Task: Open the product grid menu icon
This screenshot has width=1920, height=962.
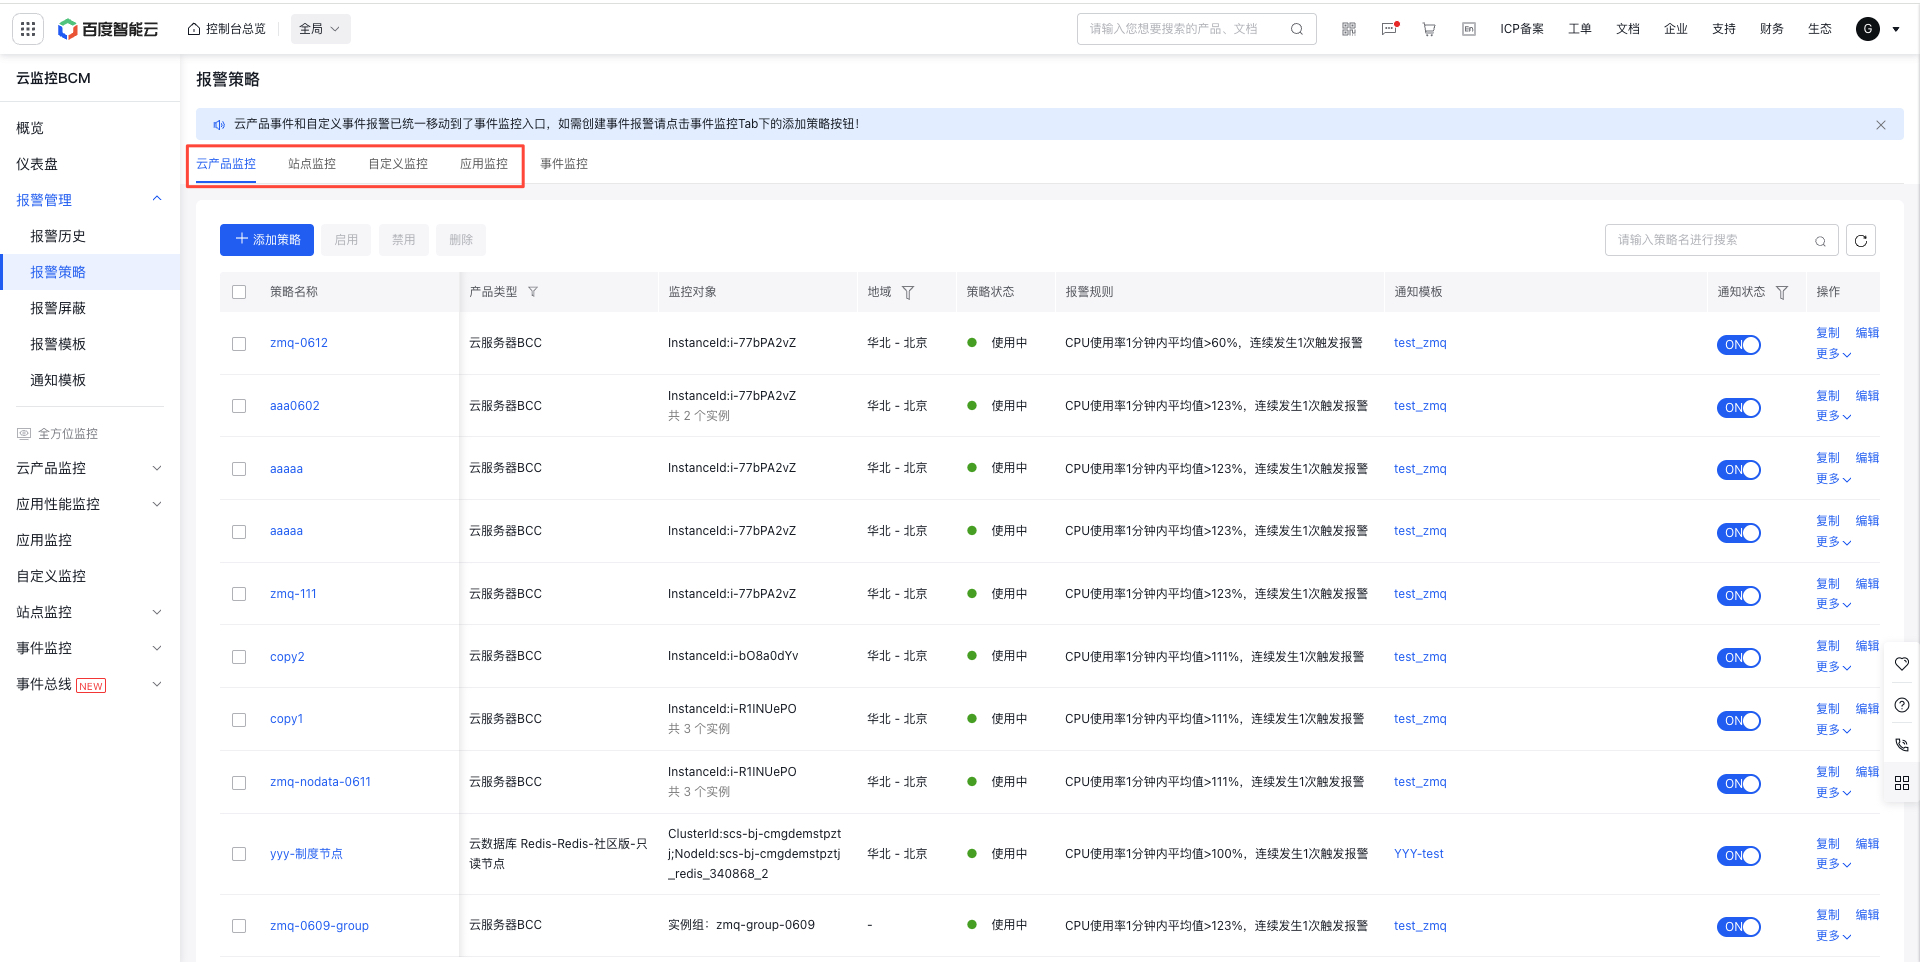Action: 28,29
